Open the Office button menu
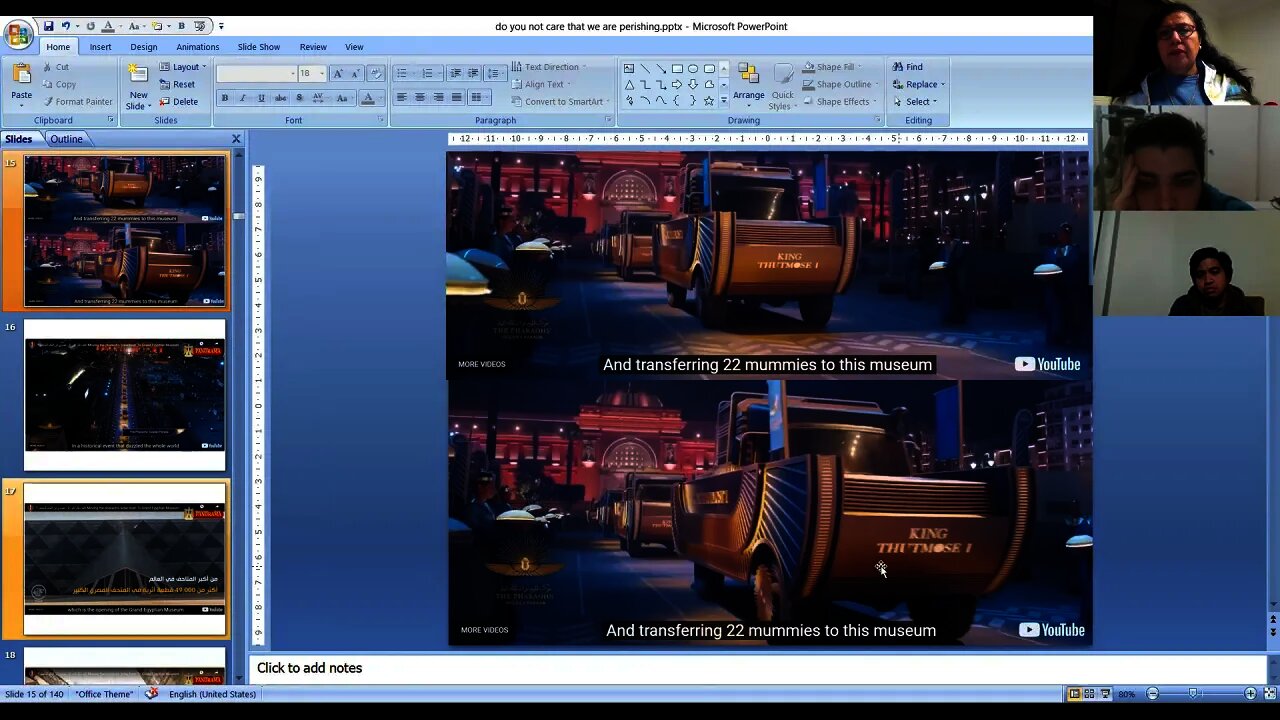Screen dimensions: 1280x720 tap(18, 35)
